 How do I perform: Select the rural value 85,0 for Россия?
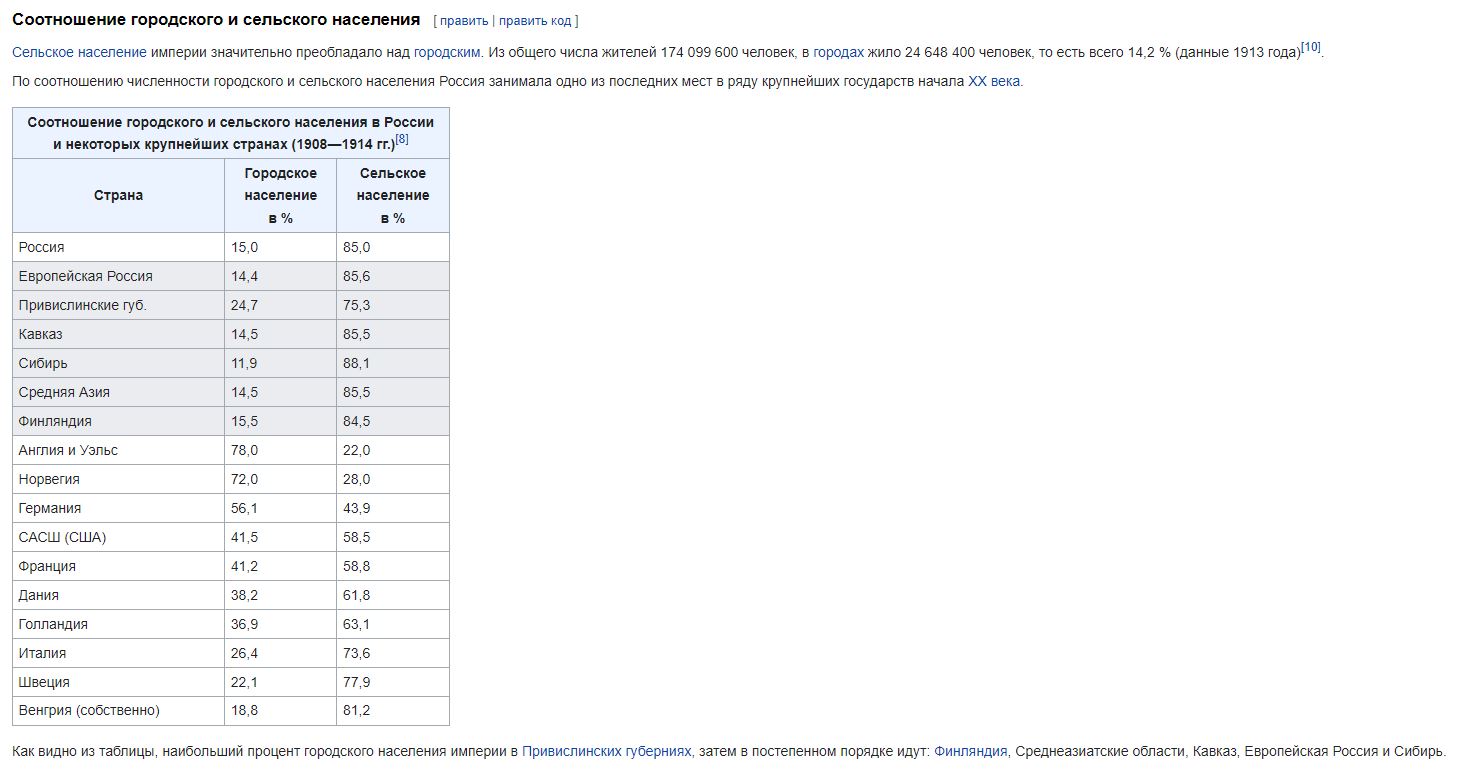[356, 247]
